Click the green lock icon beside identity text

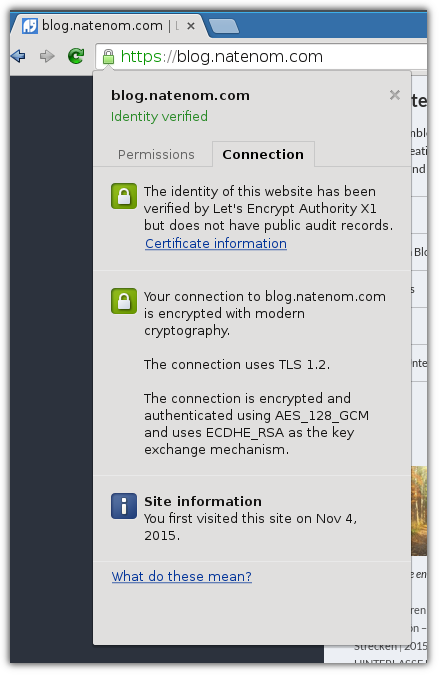(x=124, y=196)
